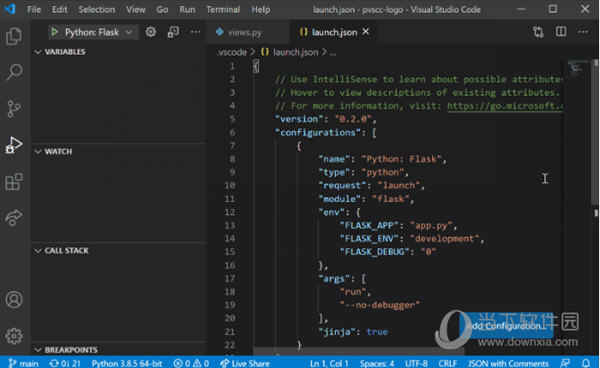The width and height of the screenshot is (600, 368).
Task: Synchronize changes in status bar
Action: coord(65,363)
